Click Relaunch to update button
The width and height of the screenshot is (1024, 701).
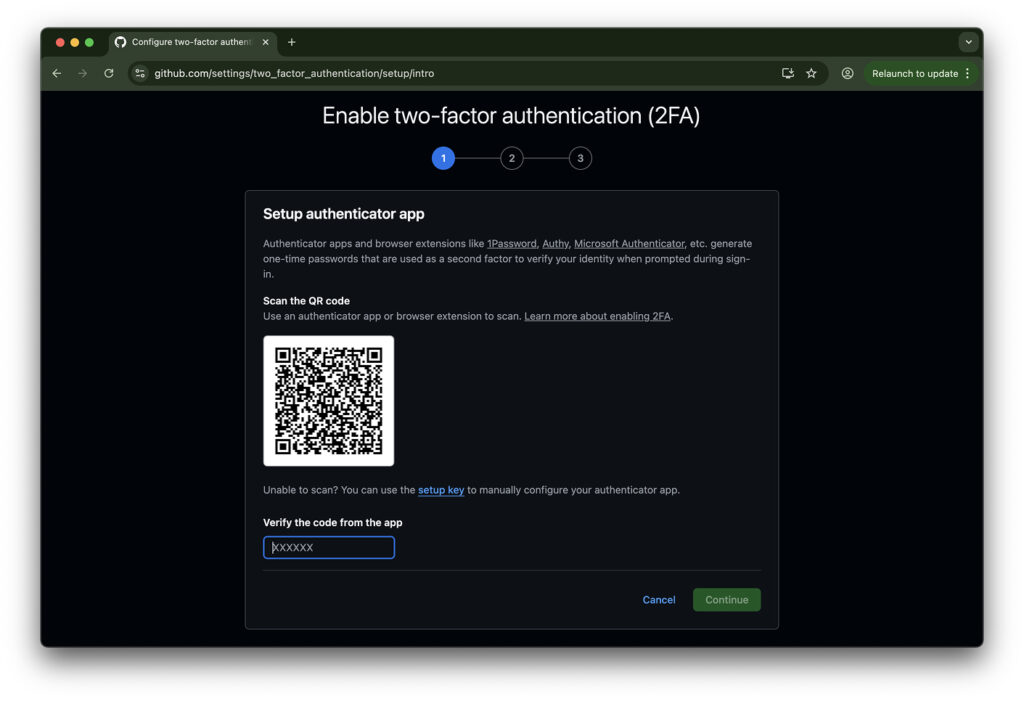point(915,73)
